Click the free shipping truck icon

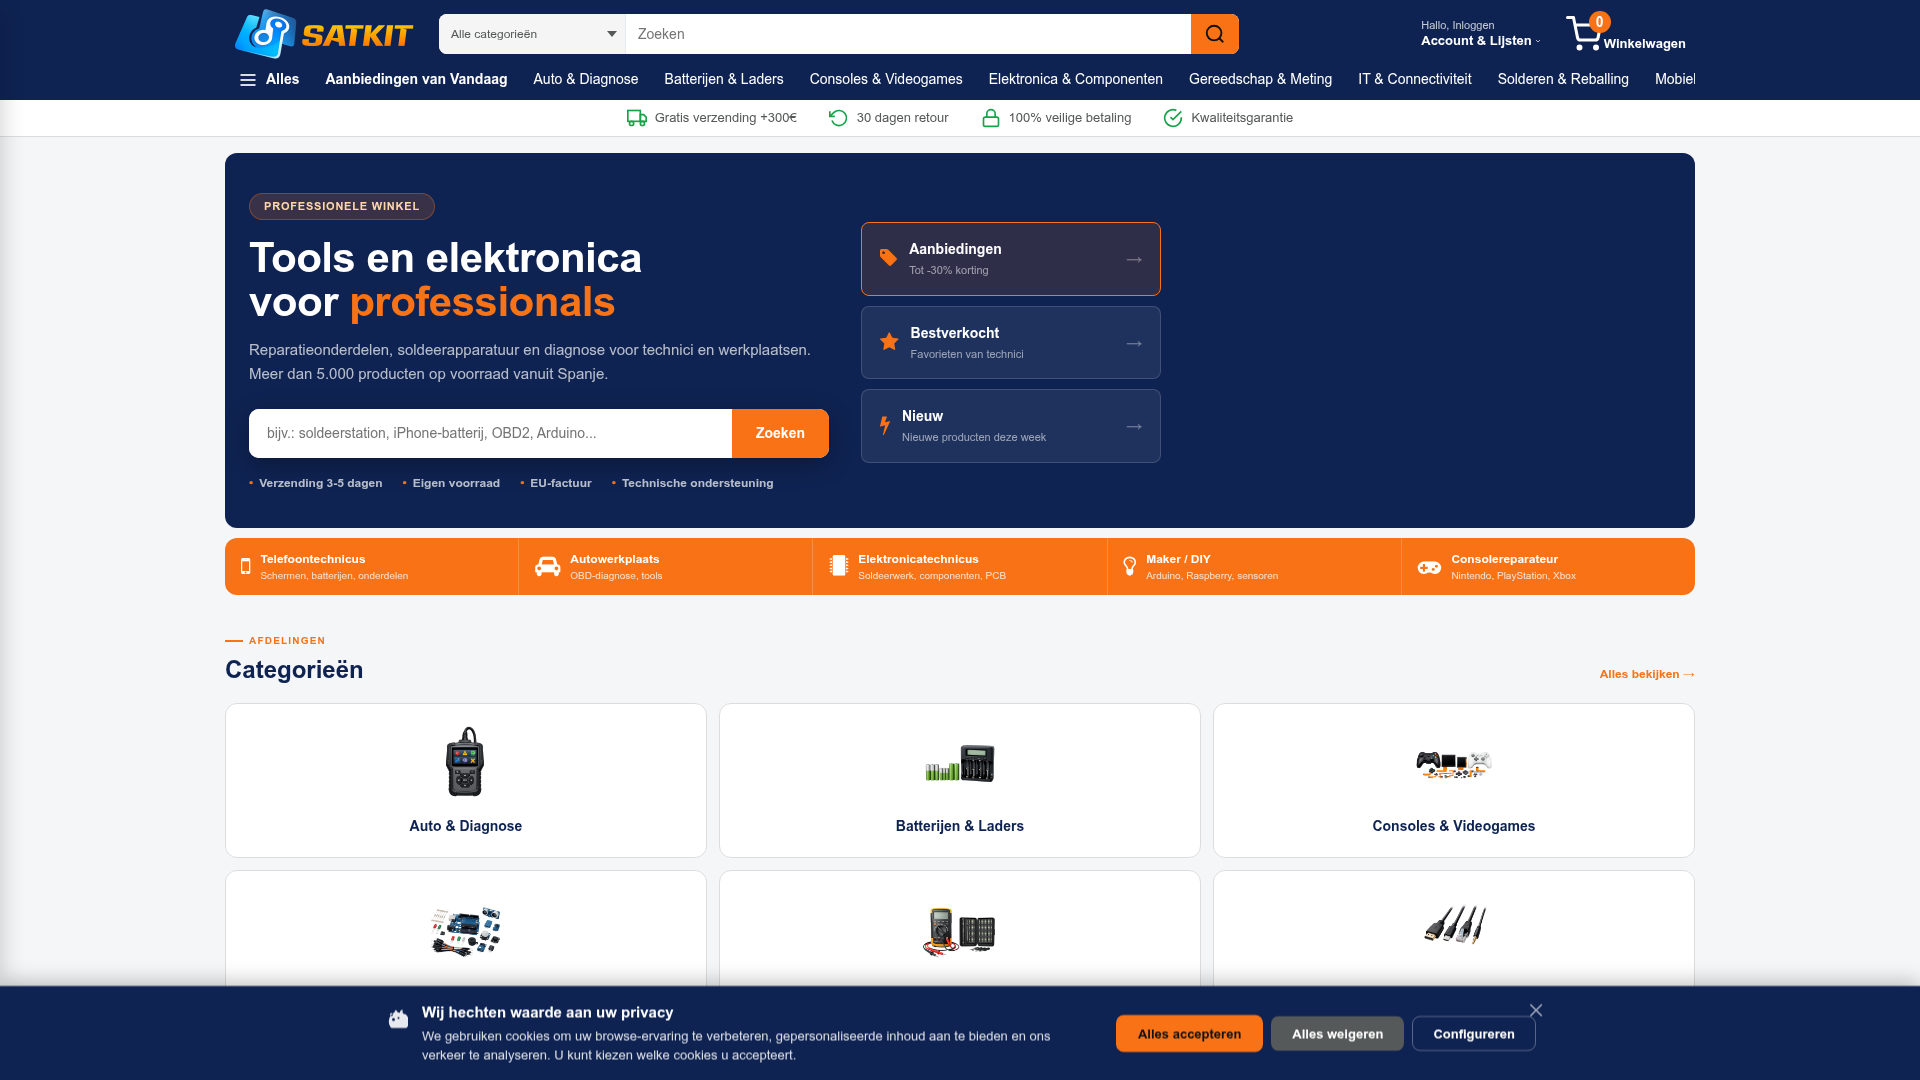[637, 118]
